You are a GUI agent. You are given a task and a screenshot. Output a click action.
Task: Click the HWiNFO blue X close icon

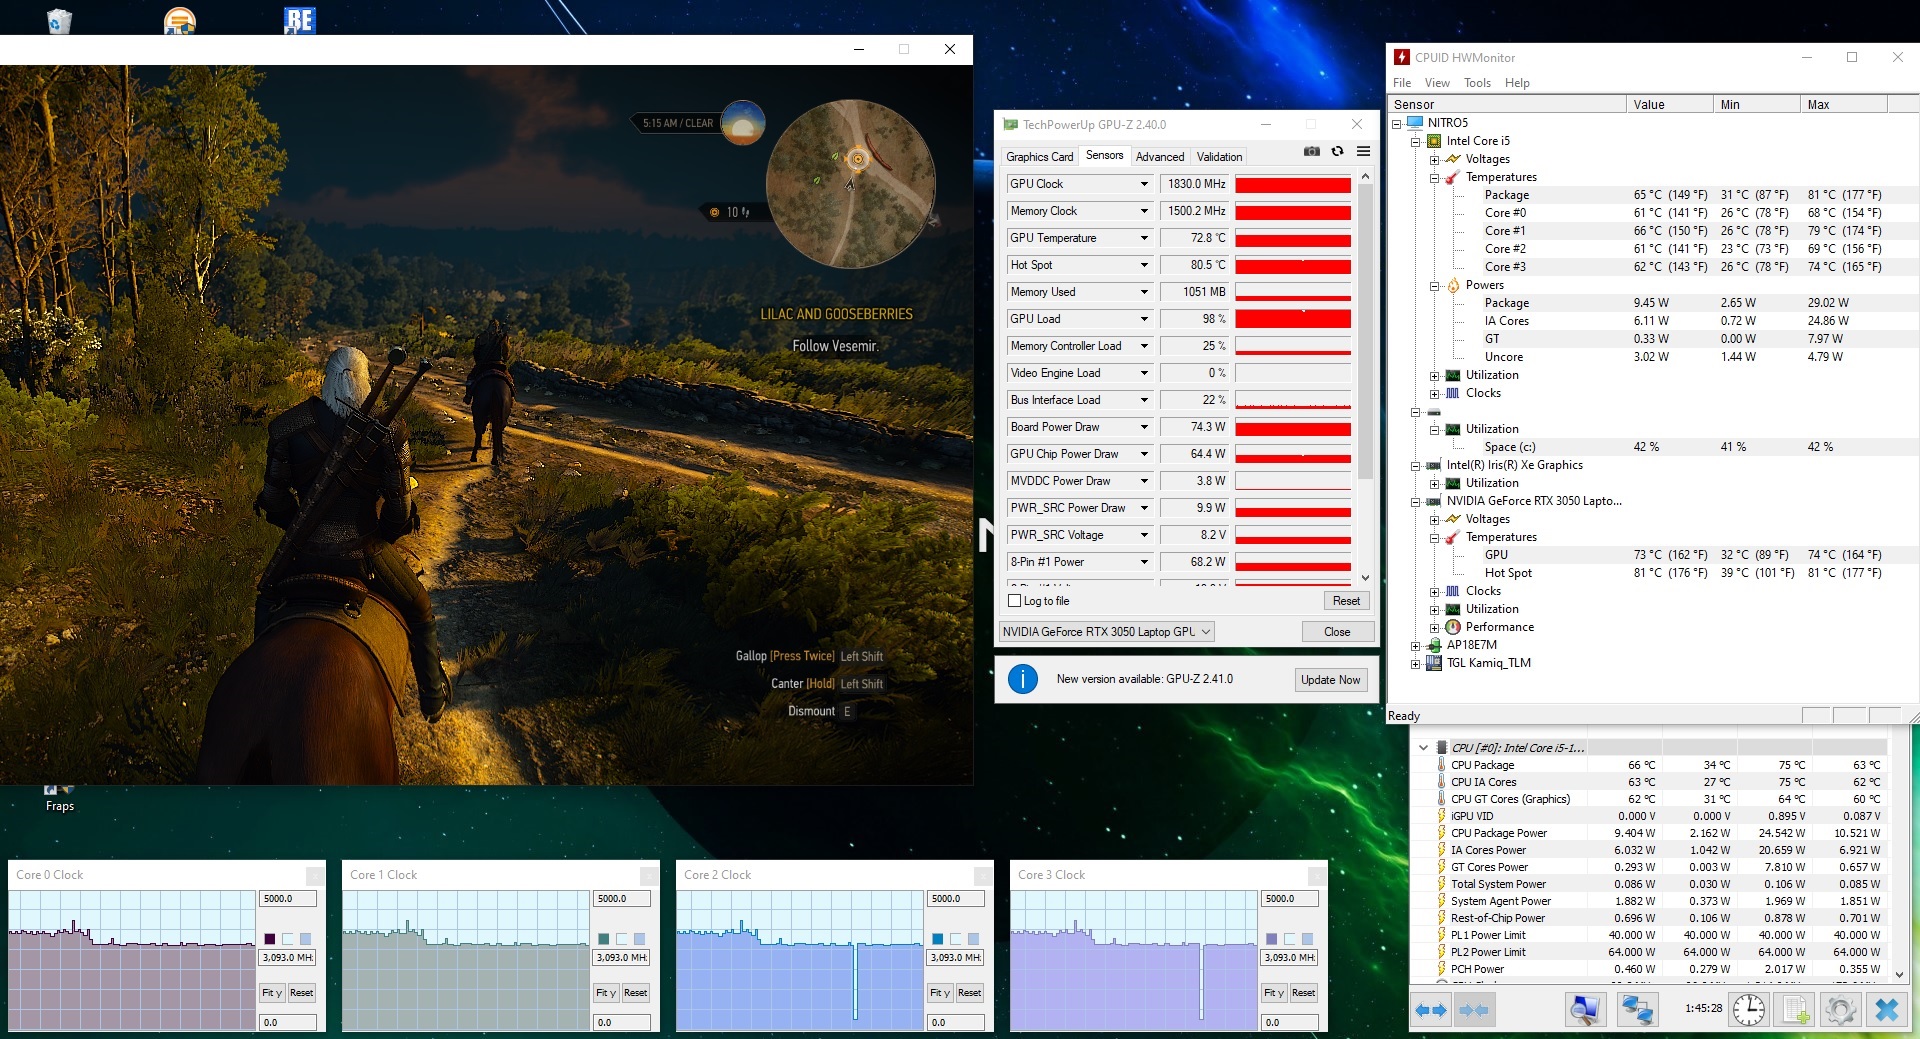click(1886, 1010)
